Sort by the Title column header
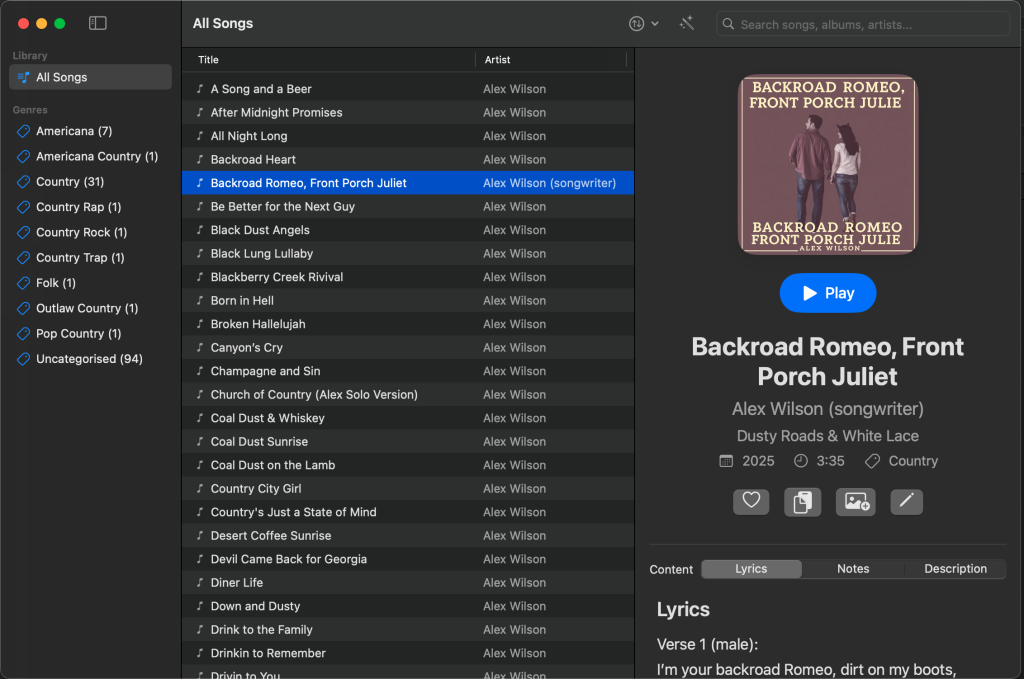Viewport: 1024px width, 679px height. tap(328, 60)
